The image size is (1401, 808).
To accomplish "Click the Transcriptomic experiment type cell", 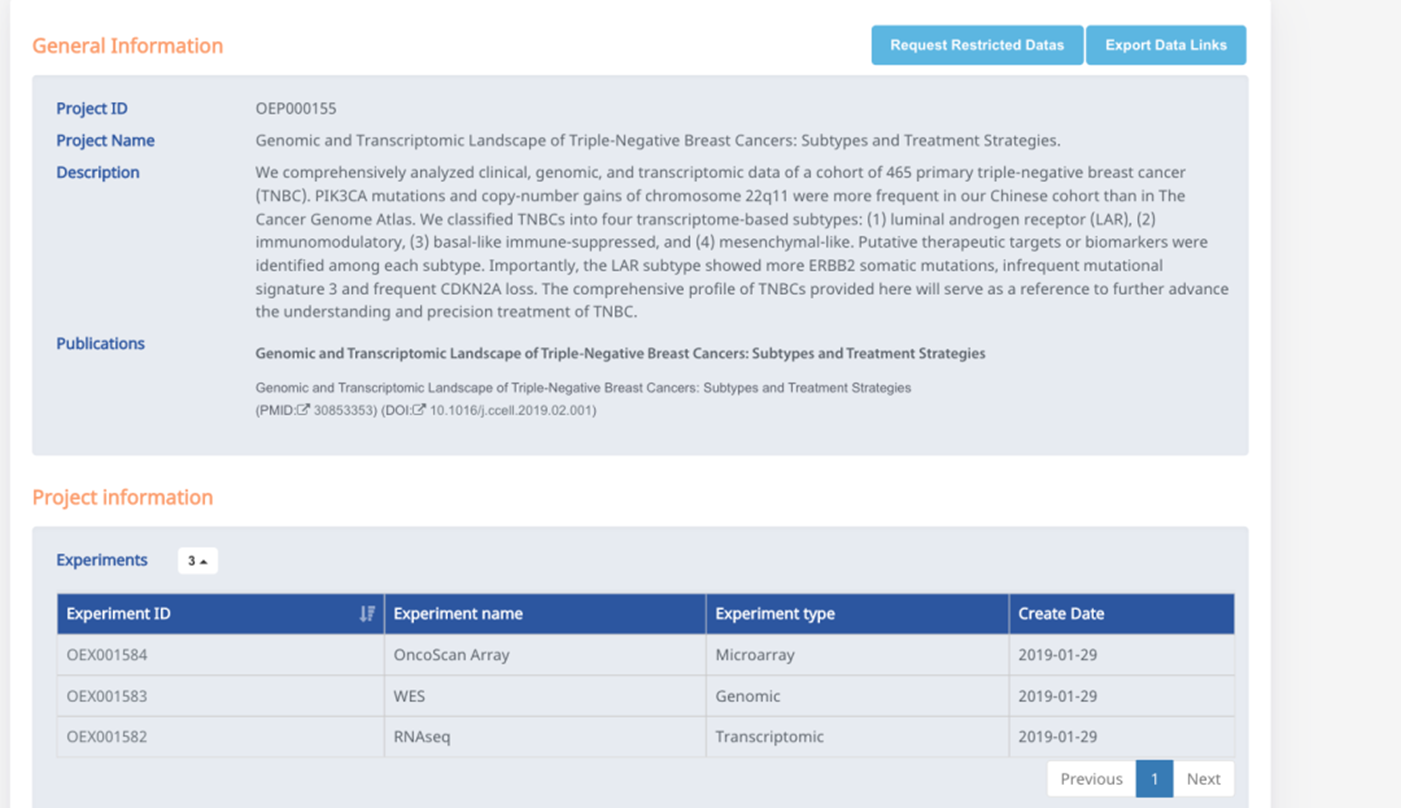I will tap(857, 737).
